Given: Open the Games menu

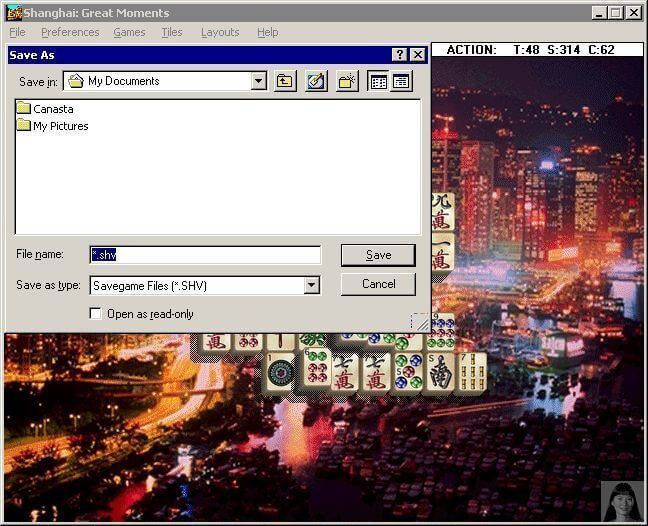Looking at the screenshot, I should [129, 32].
